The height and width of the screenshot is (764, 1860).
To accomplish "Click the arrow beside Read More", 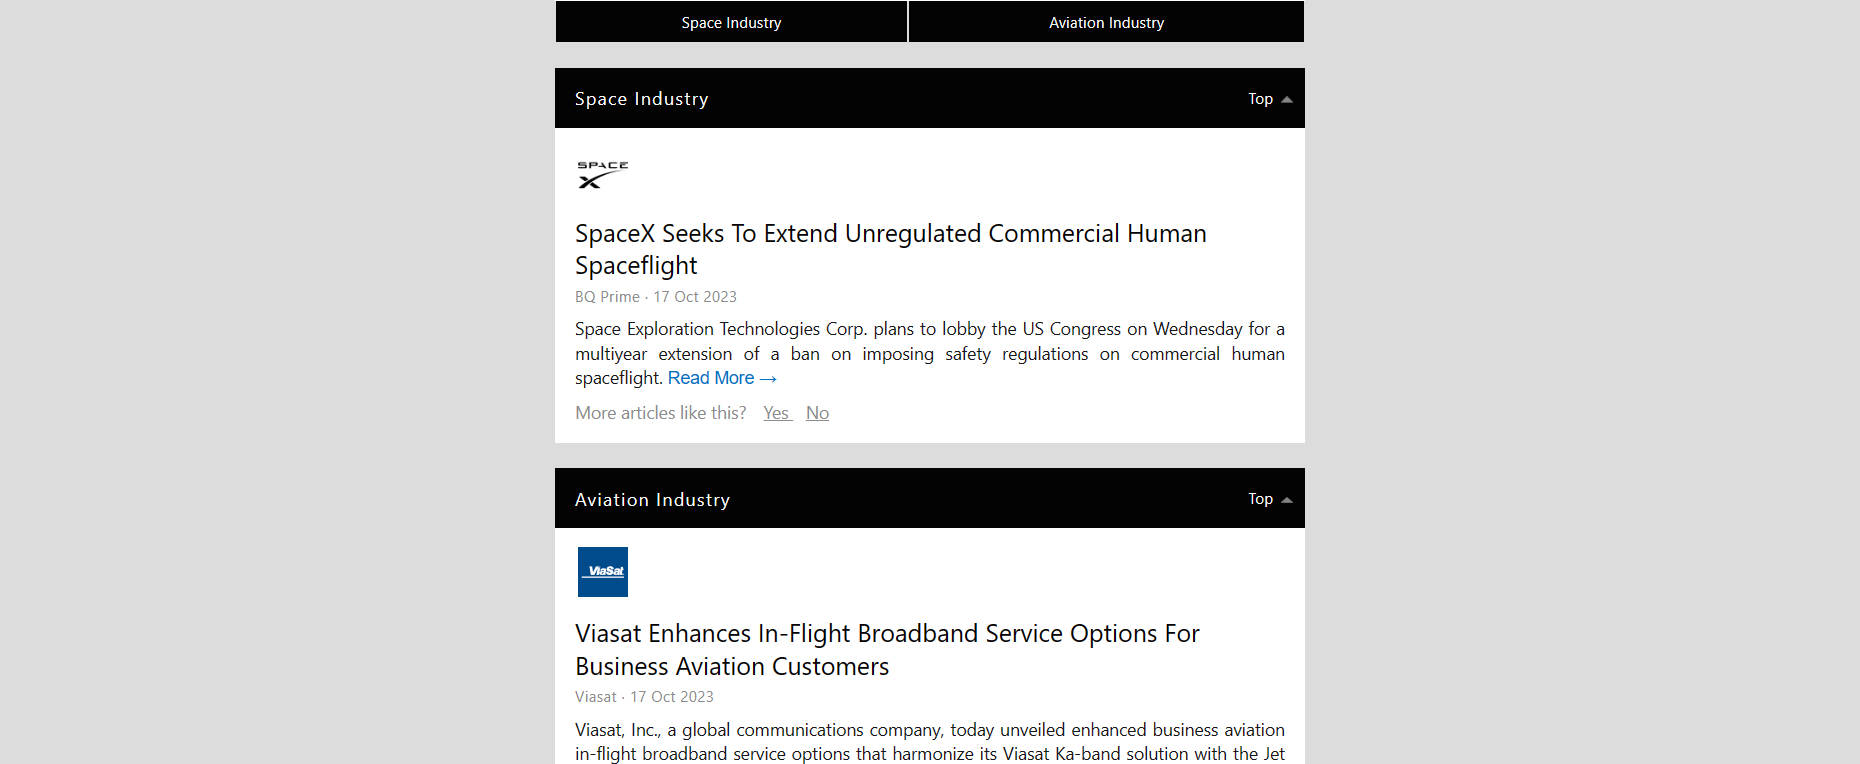I will (768, 379).
